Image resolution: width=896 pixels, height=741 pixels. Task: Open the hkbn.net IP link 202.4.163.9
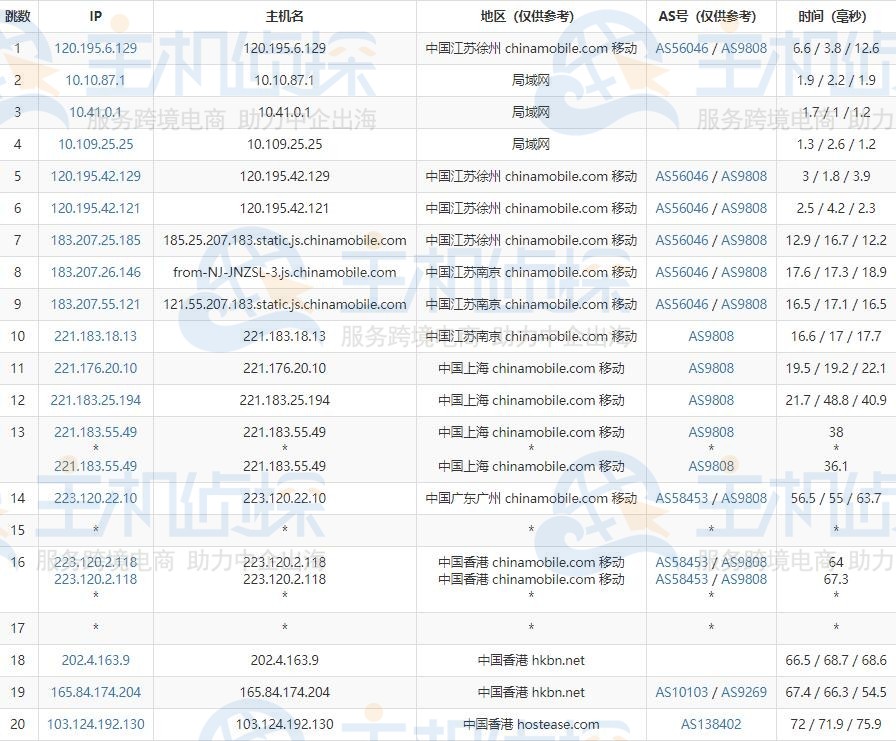pos(94,660)
